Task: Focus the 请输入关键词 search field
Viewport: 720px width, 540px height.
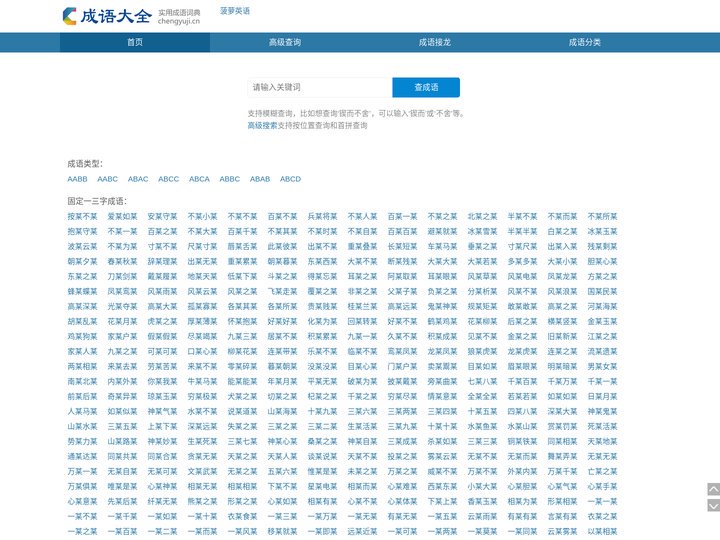Action: (320, 87)
